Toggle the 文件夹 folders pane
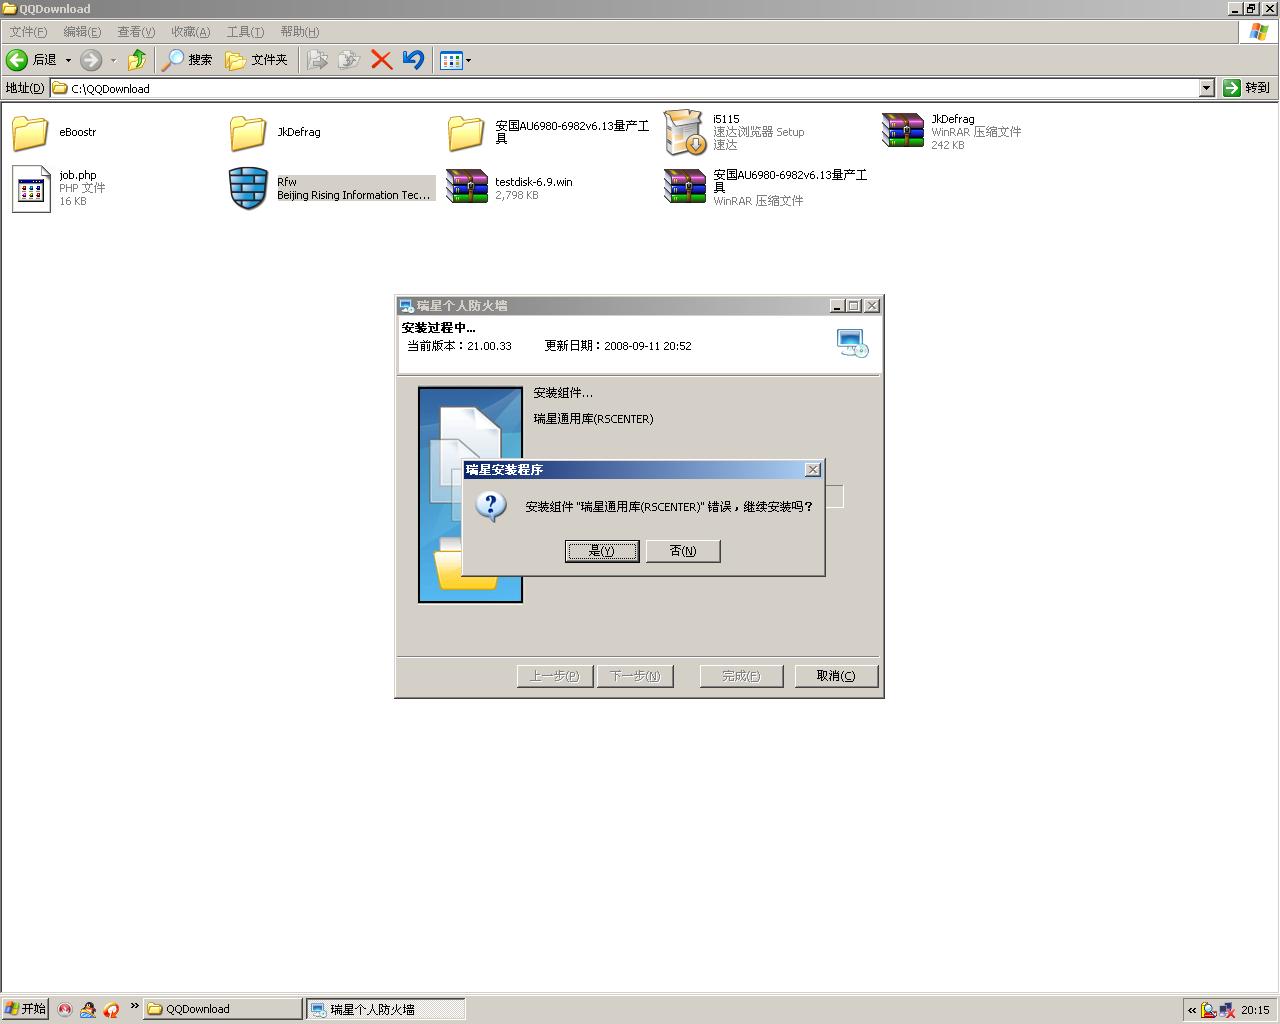Image resolution: width=1280 pixels, height=1024 pixels. (256, 60)
